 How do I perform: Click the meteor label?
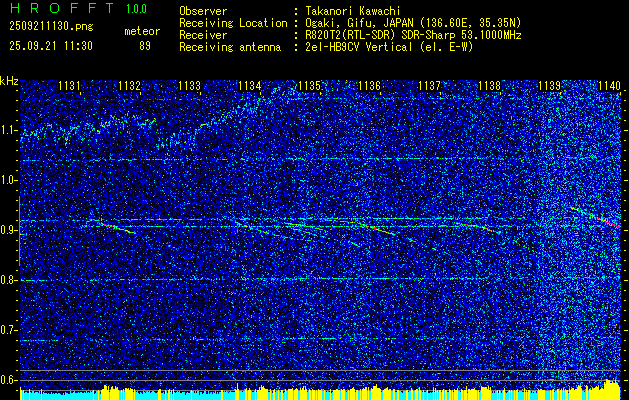pyautogui.click(x=142, y=31)
